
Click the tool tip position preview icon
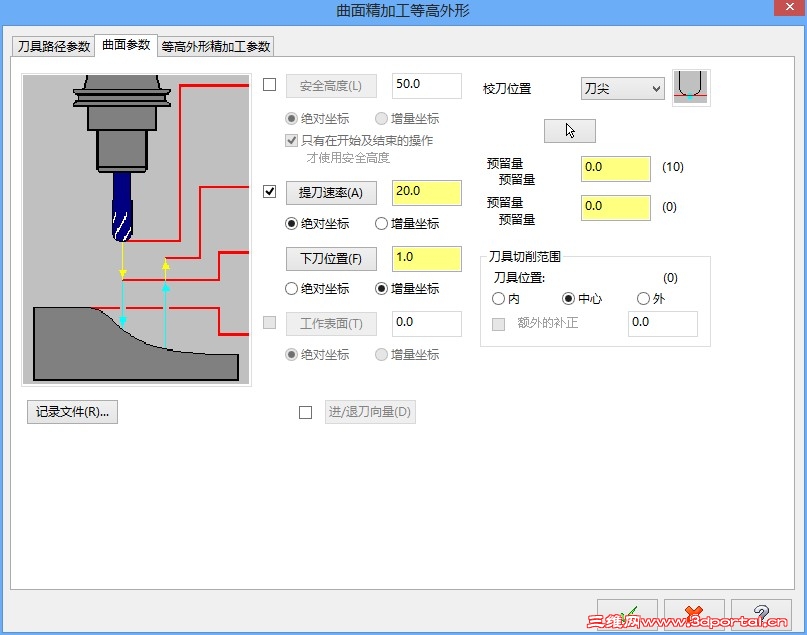[691, 87]
